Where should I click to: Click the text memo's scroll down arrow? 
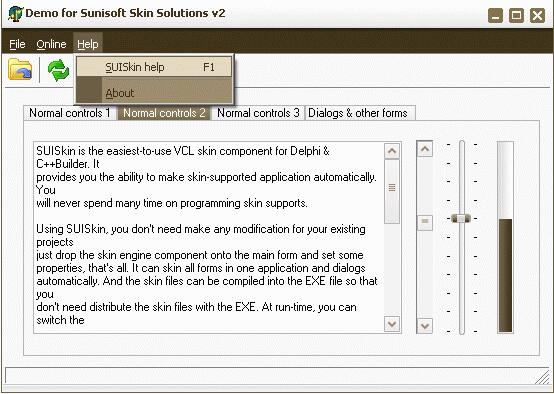[x=392, y=324]
